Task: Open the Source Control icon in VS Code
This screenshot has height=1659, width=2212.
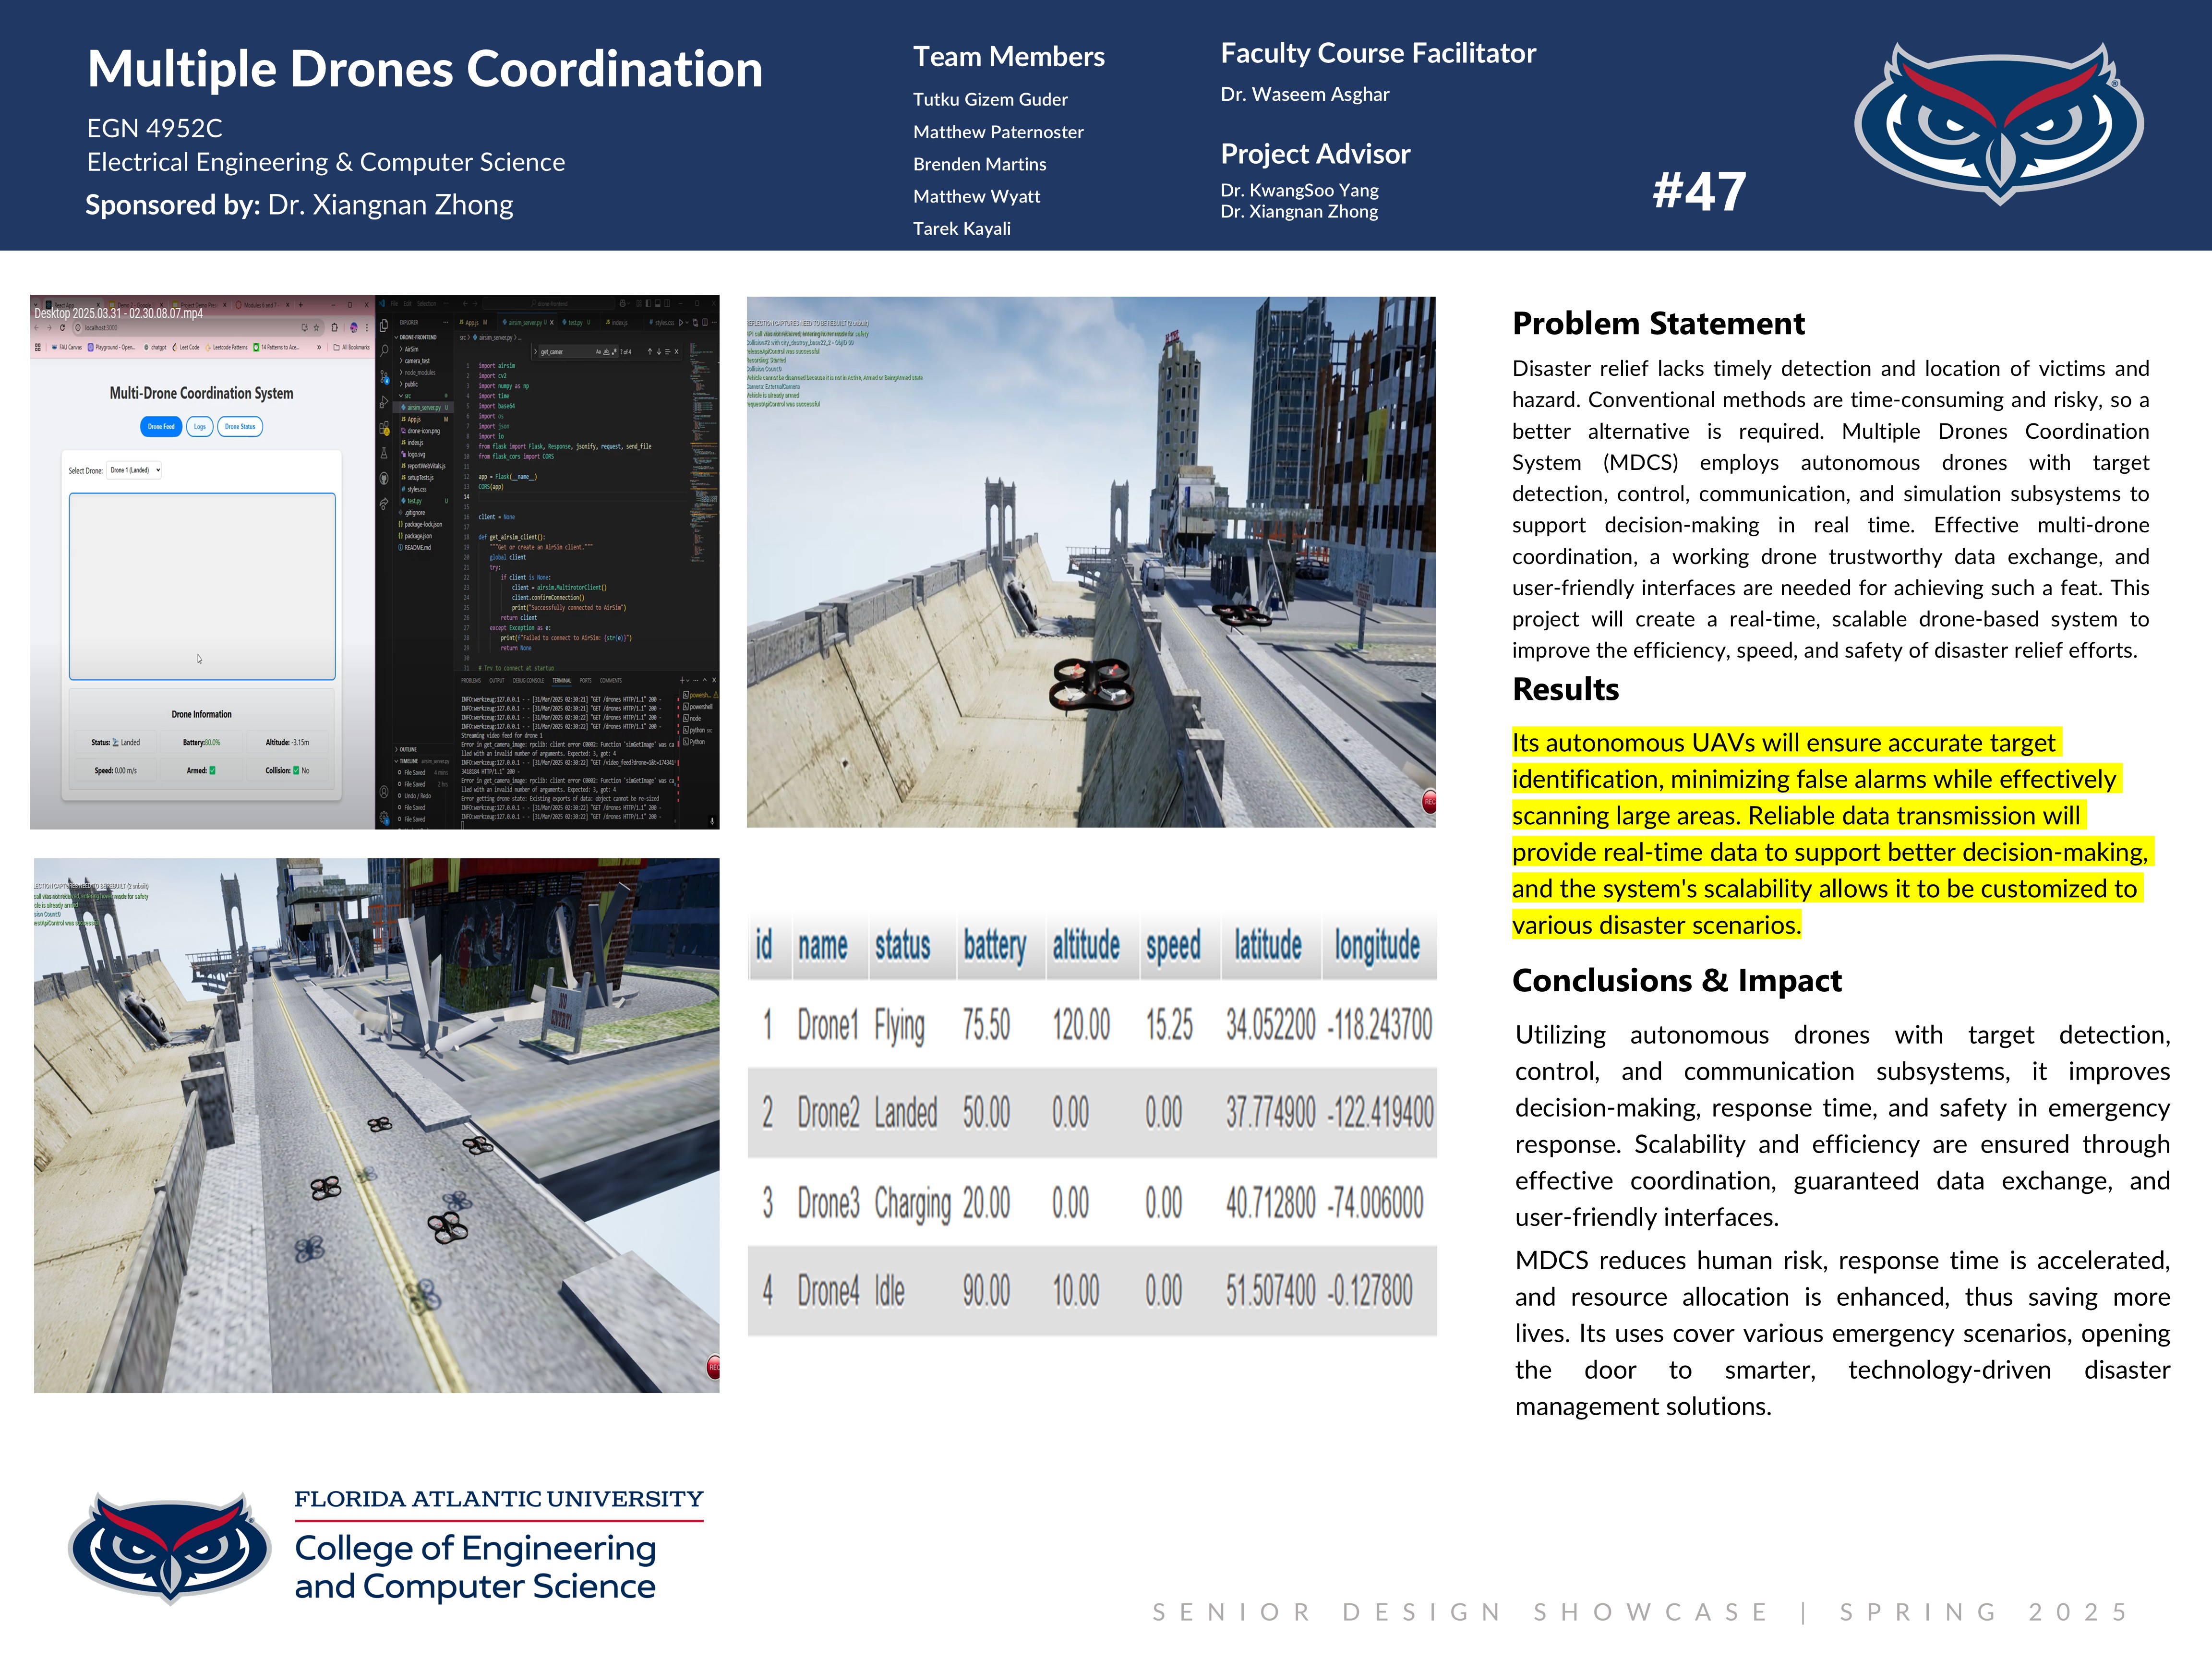Action: click(384, 377)
